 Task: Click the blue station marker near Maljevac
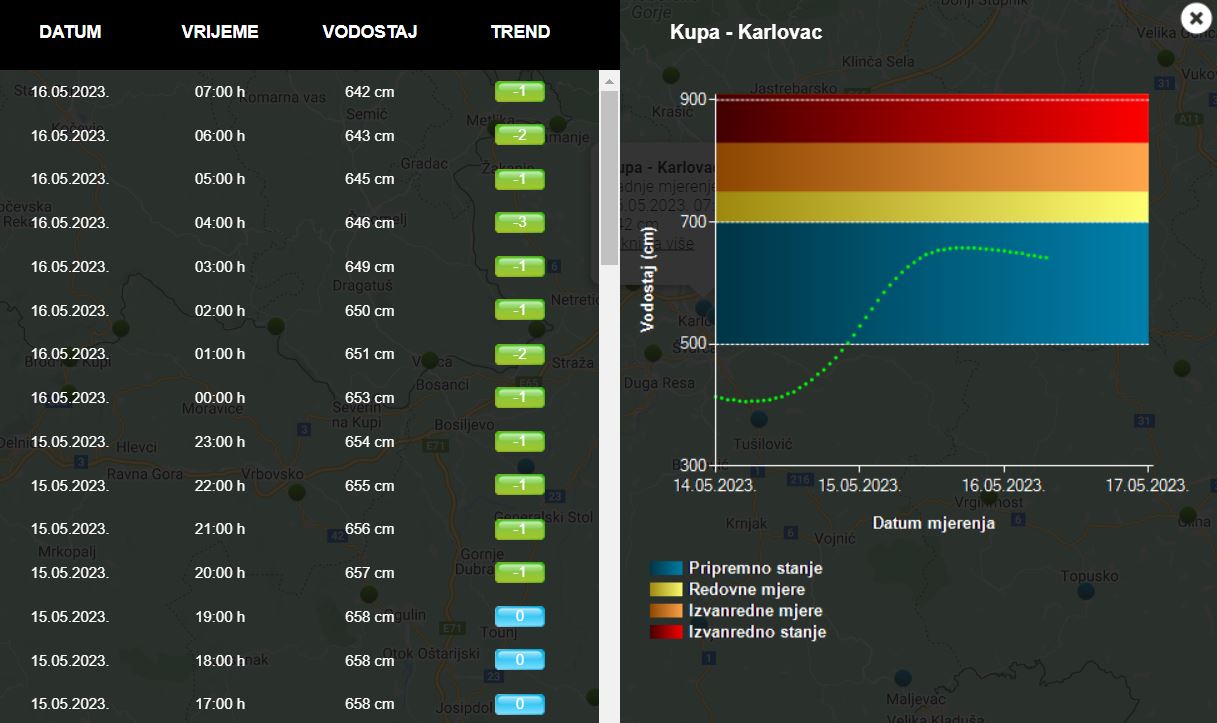click(x=903, y=677)
